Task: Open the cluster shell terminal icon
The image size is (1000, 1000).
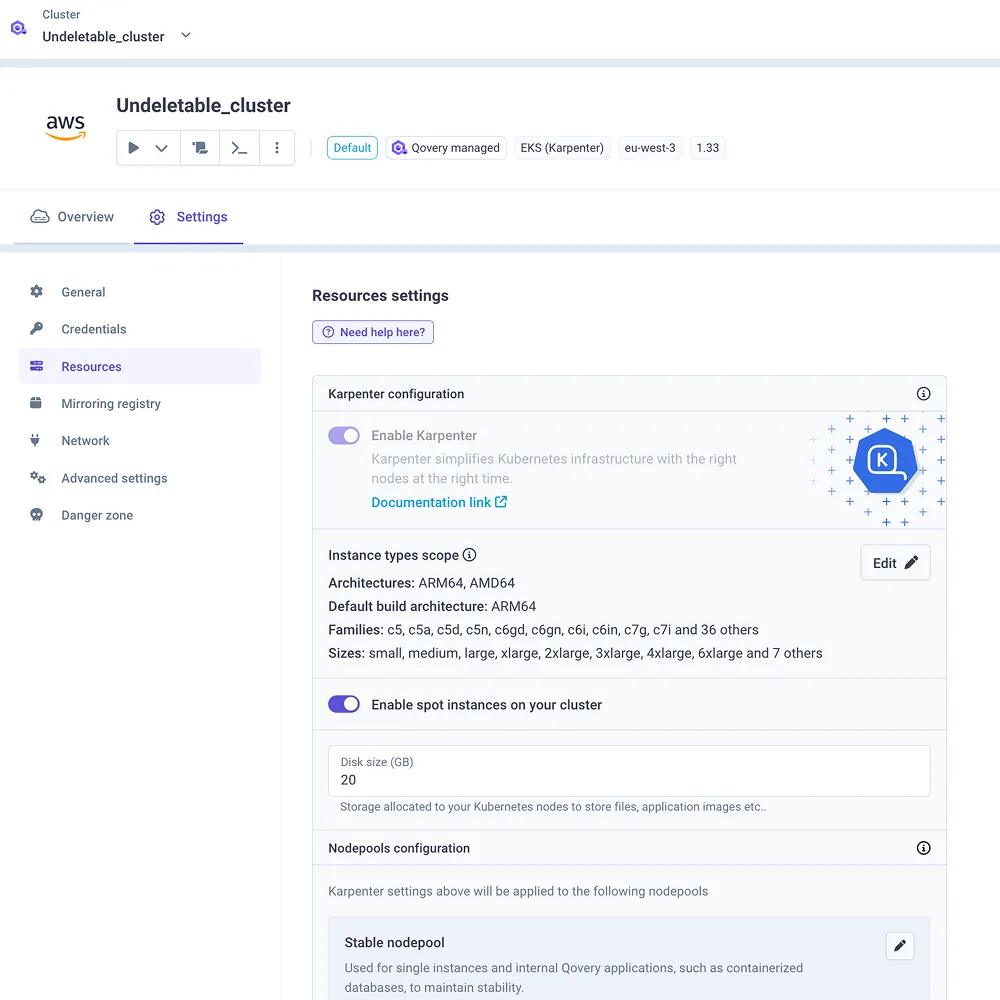Action: pyautogui.click(x=239, y=148)
